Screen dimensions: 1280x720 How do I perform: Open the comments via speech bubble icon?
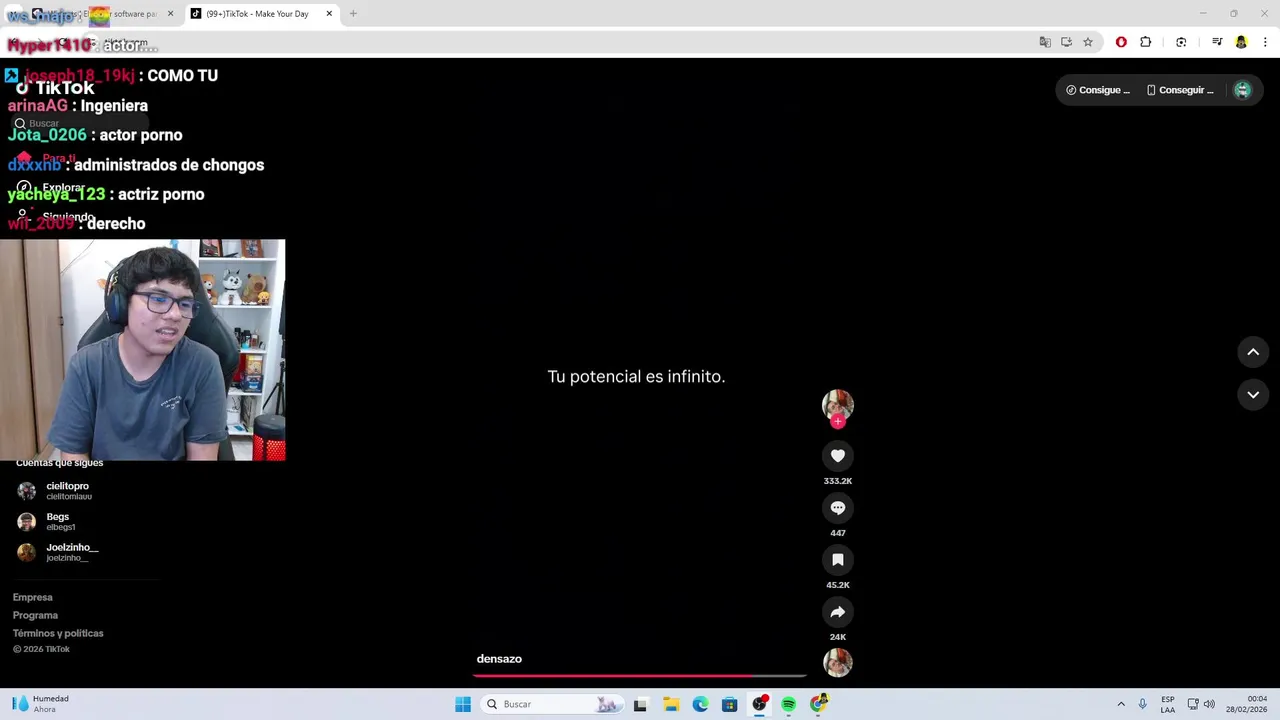[x=838, y=508]
